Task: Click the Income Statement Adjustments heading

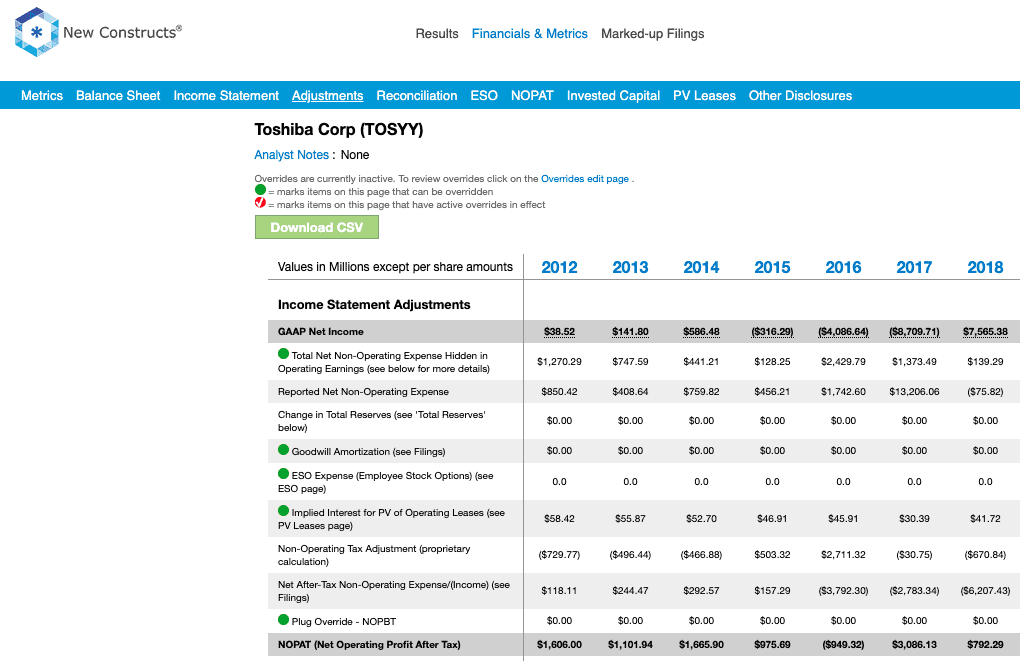Action: point(374,304)
